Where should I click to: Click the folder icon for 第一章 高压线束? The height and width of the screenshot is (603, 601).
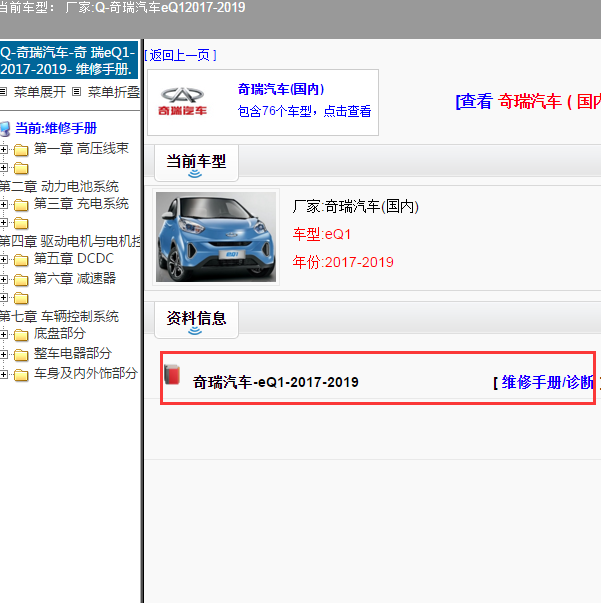(x=21, y=150)
